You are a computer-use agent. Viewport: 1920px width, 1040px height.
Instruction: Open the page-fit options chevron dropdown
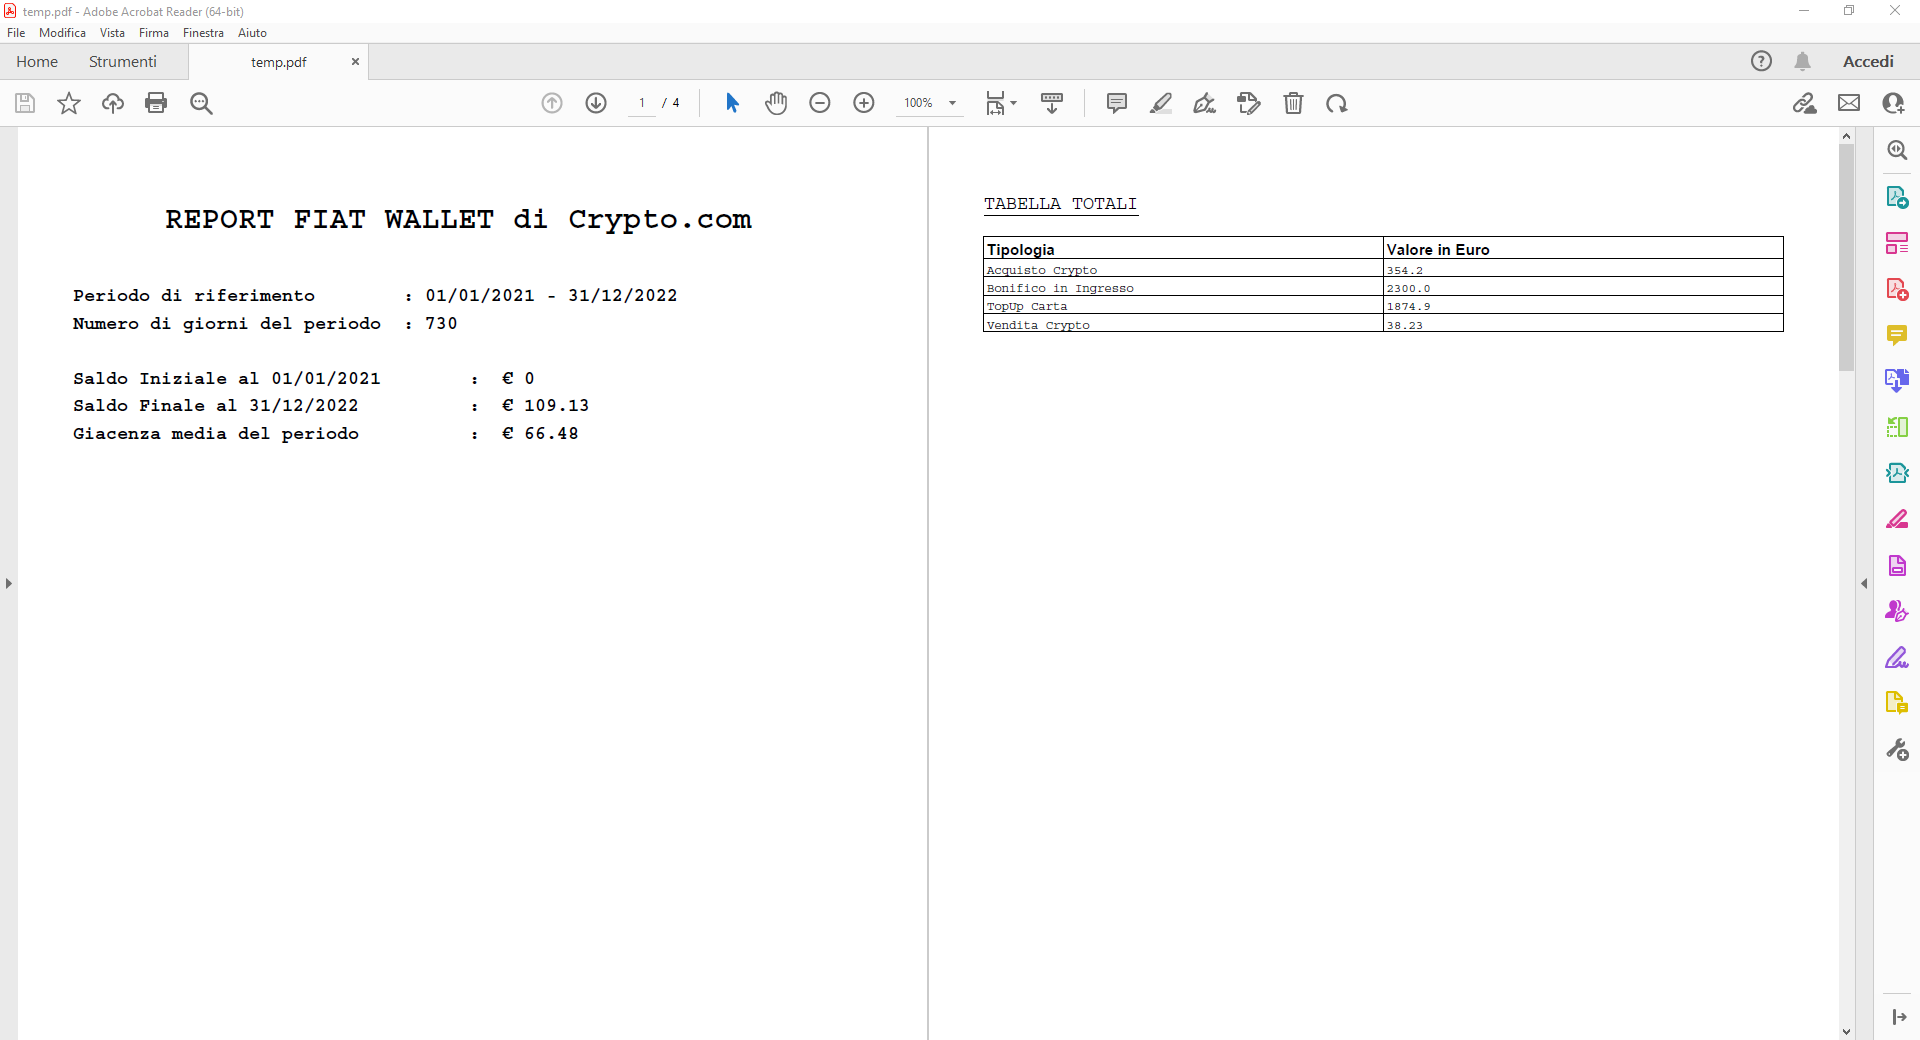tap(1013, 103)
